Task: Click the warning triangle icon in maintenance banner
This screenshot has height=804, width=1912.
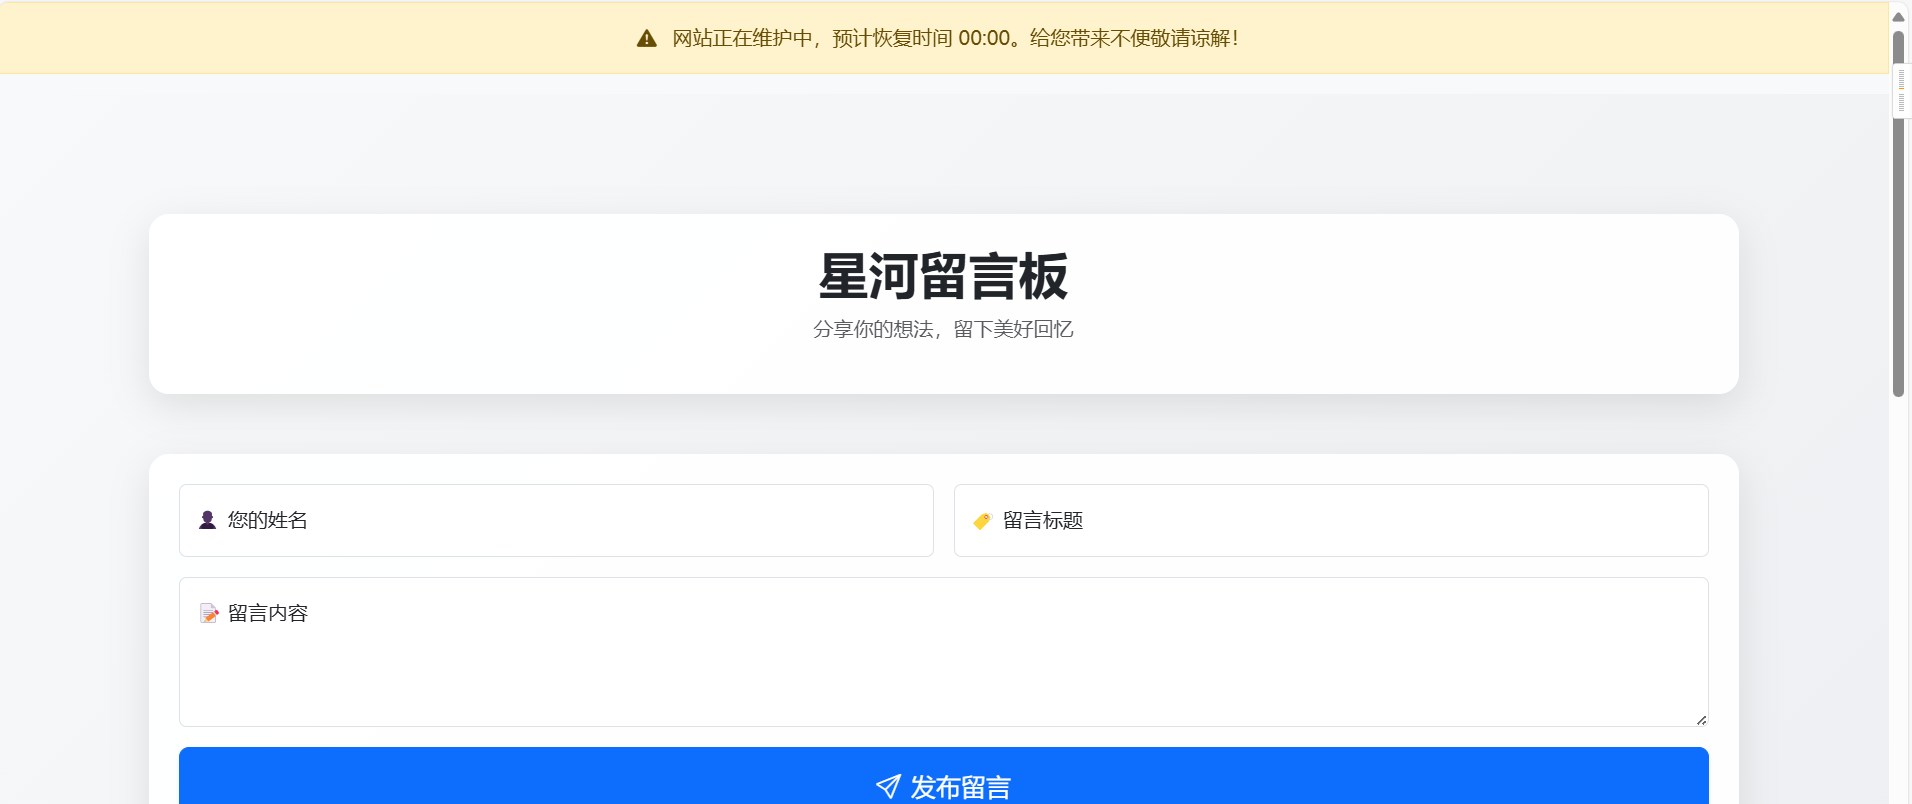Action: tap(647, 38)
